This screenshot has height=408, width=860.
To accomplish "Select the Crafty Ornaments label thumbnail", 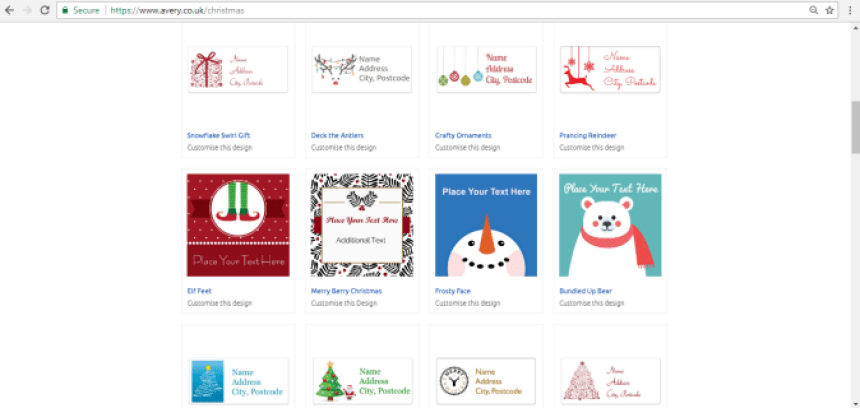I will [486, 69].
